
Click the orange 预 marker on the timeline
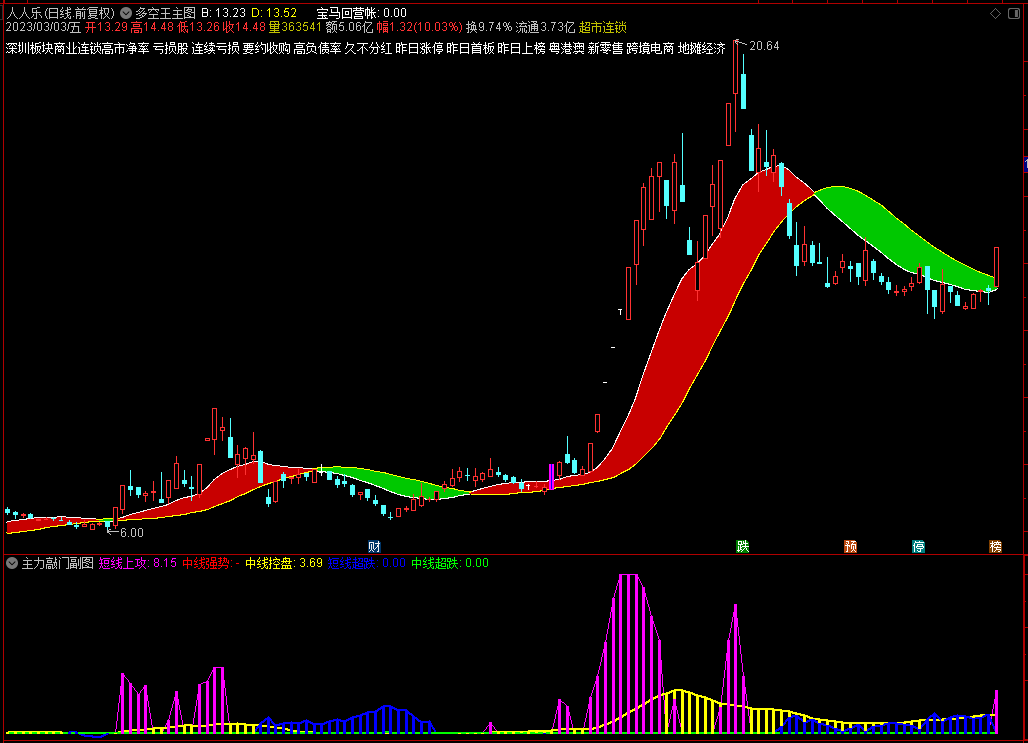pos(850,546)
